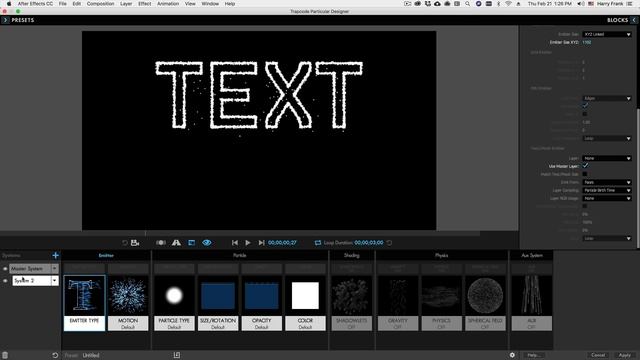
Task: Open the Opacity block
Action: 262,303
